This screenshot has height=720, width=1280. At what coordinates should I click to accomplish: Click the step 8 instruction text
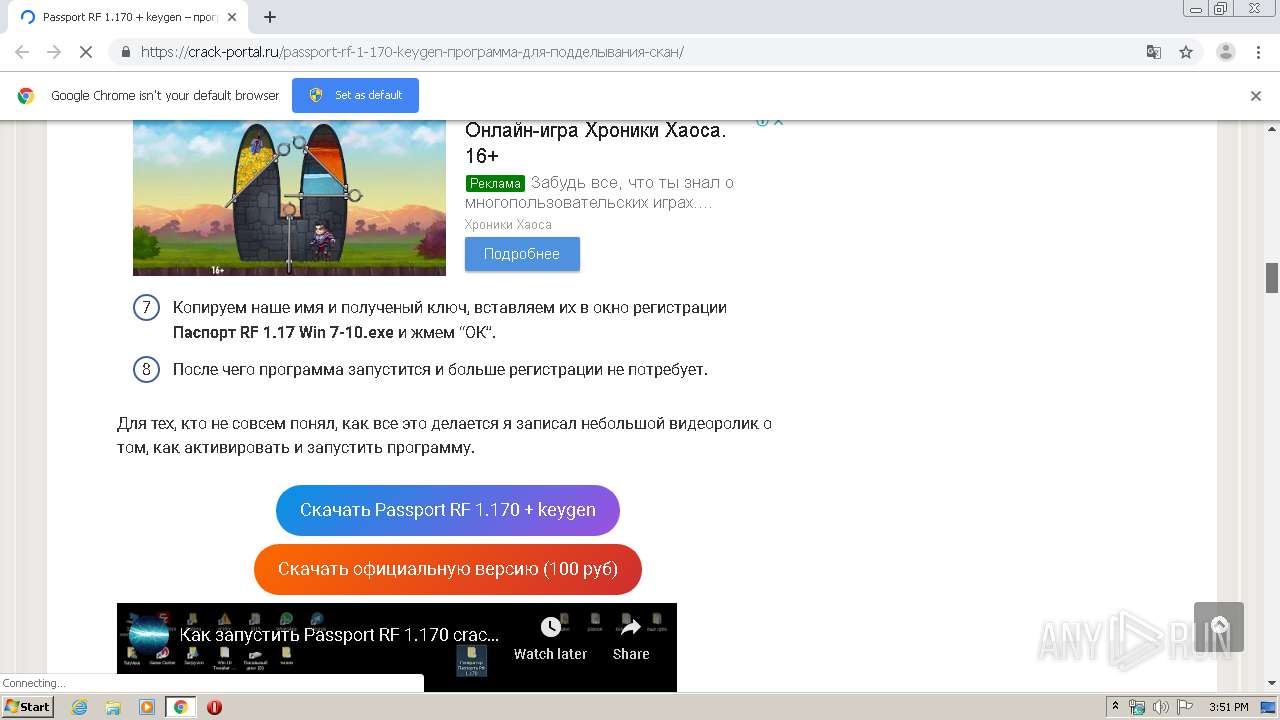(x=440, y=370)
